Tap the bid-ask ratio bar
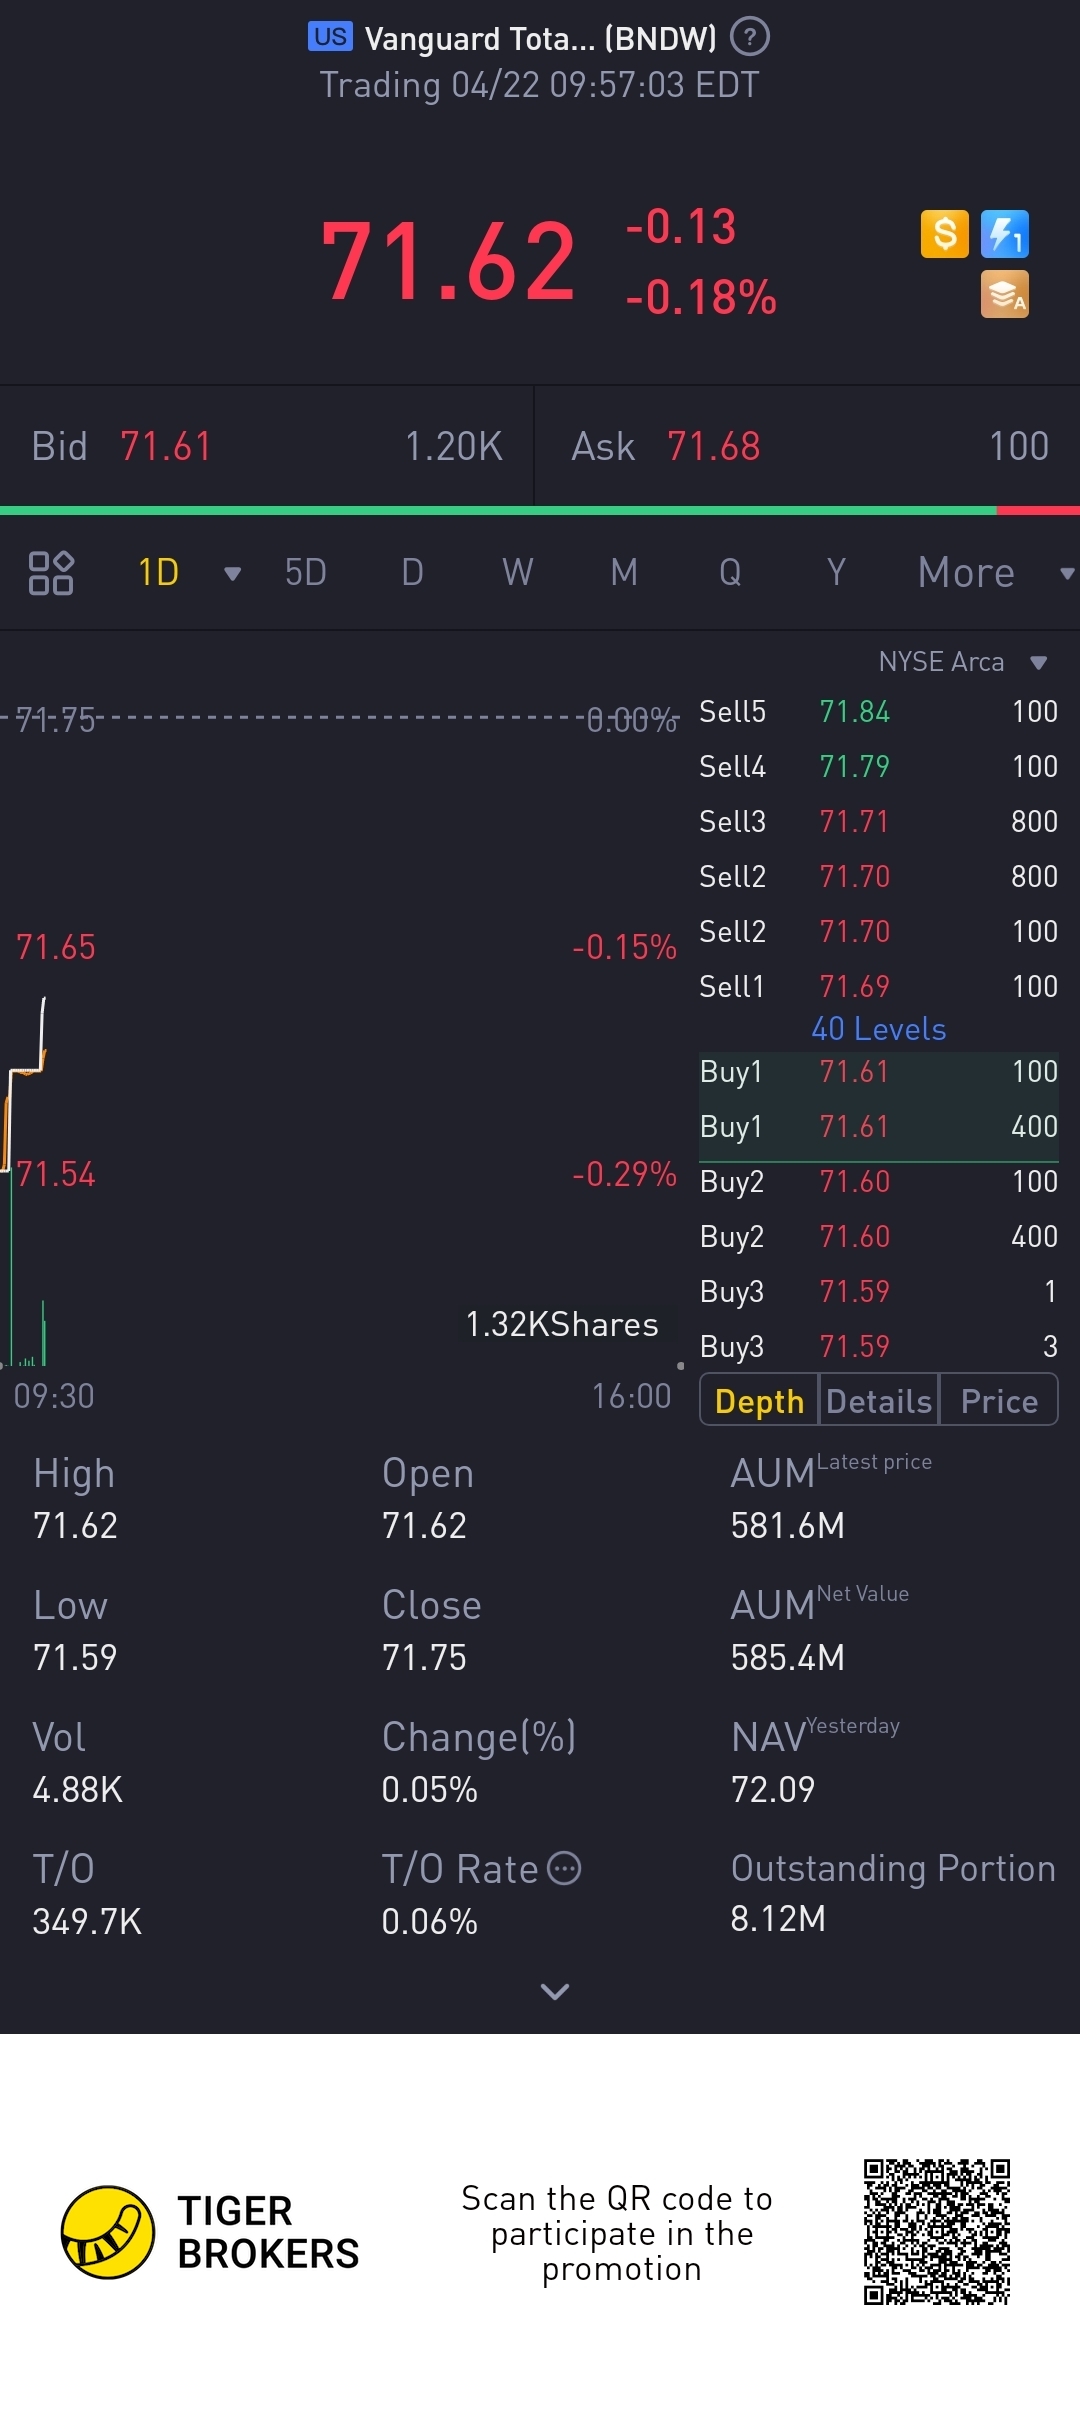The image size is (1080, 2431). pyautogui.click(x=540, y=511)
